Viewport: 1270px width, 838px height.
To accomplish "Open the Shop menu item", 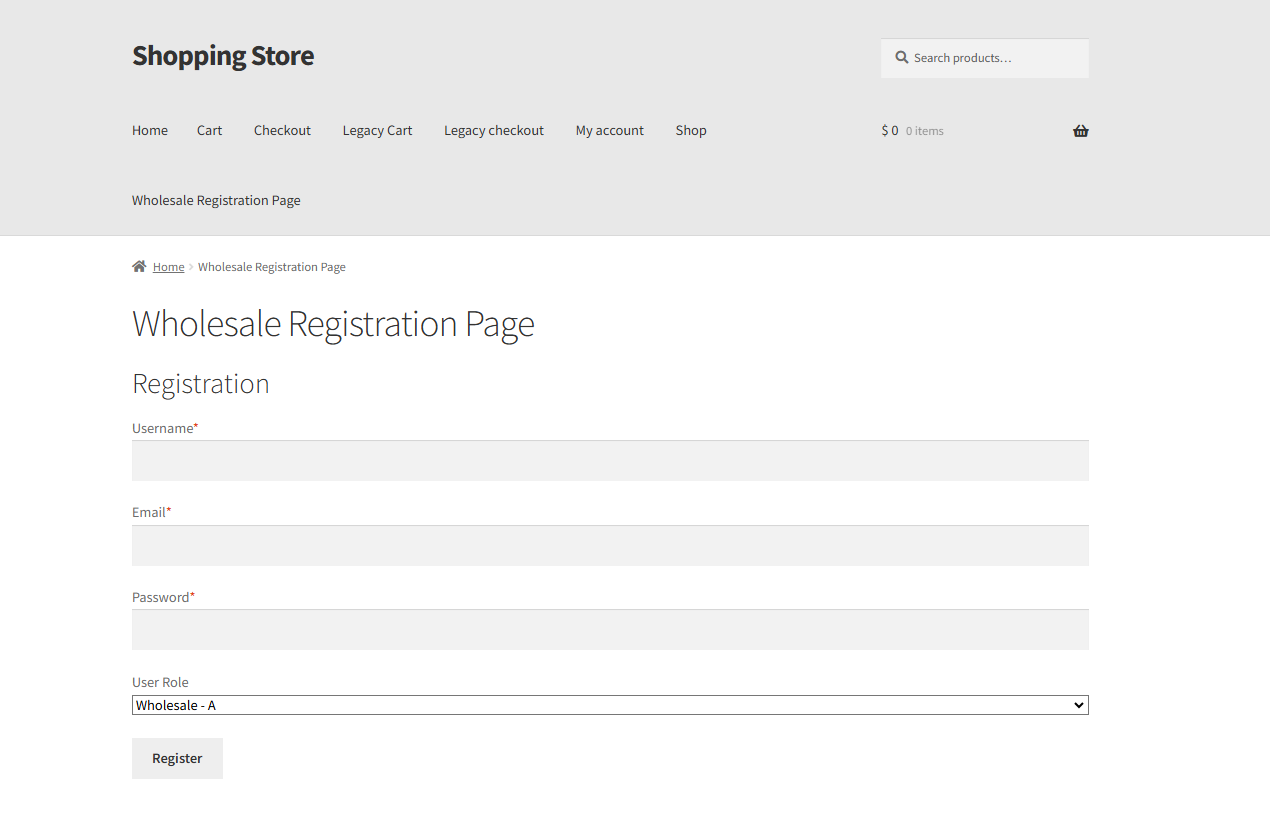I will 691,130.
